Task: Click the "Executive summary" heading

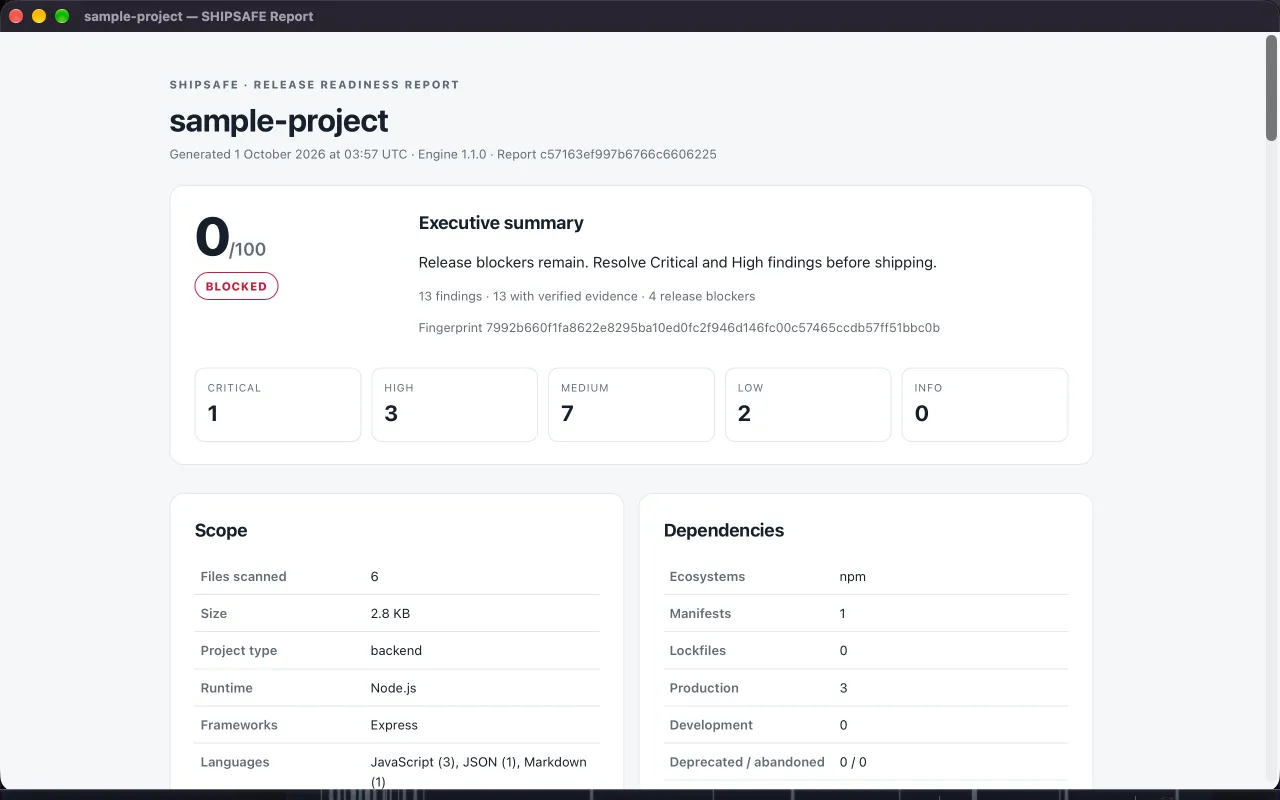Action: coord(501,223)
